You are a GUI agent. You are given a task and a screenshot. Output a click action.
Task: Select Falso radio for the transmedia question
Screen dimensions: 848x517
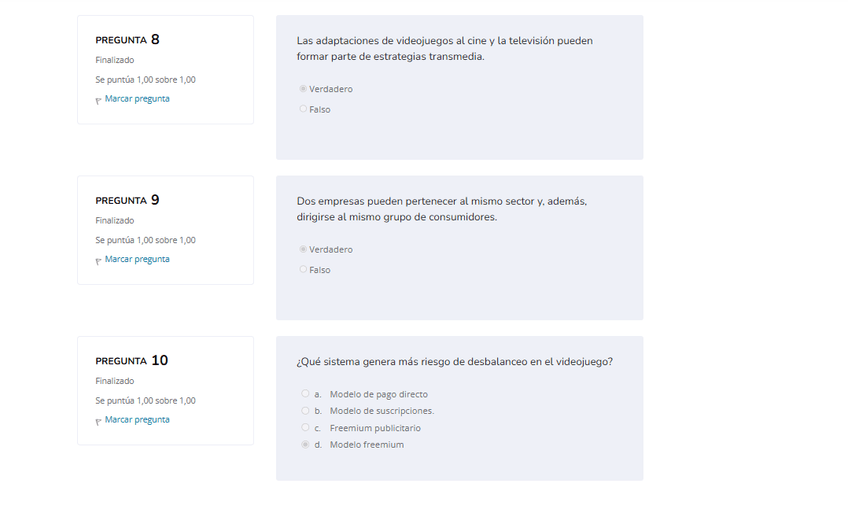click(x=303, y=109)
